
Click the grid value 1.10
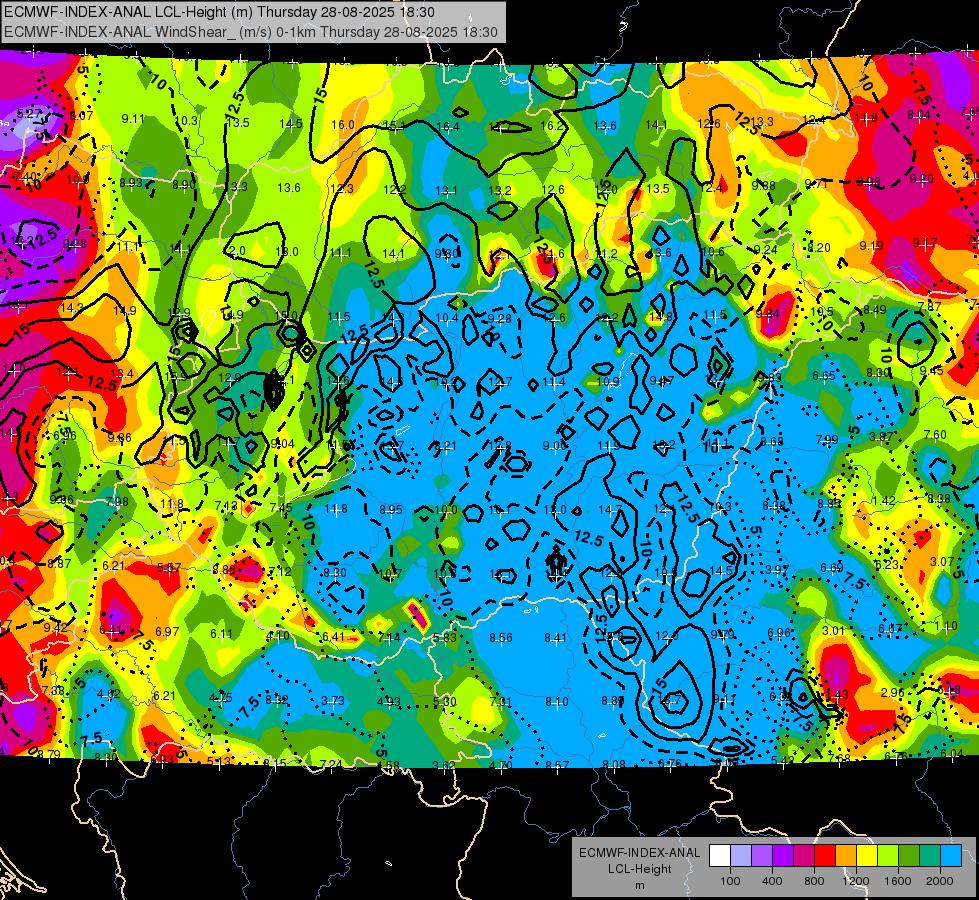pyautogui.click(x=946, y=626)
